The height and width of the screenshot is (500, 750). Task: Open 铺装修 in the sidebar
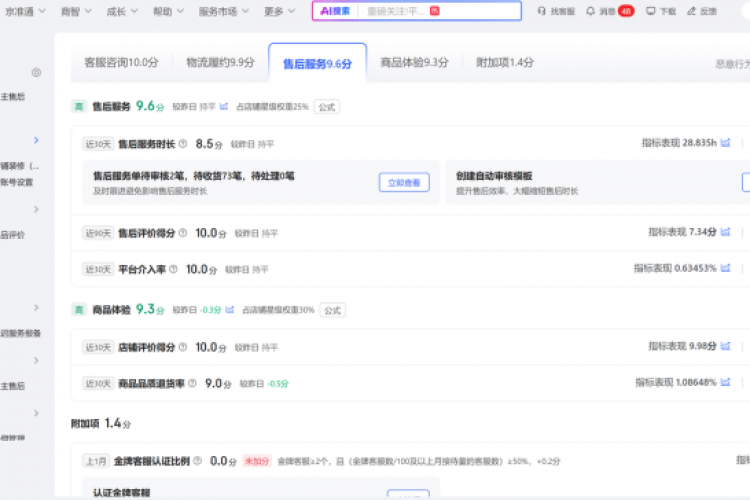20,166
